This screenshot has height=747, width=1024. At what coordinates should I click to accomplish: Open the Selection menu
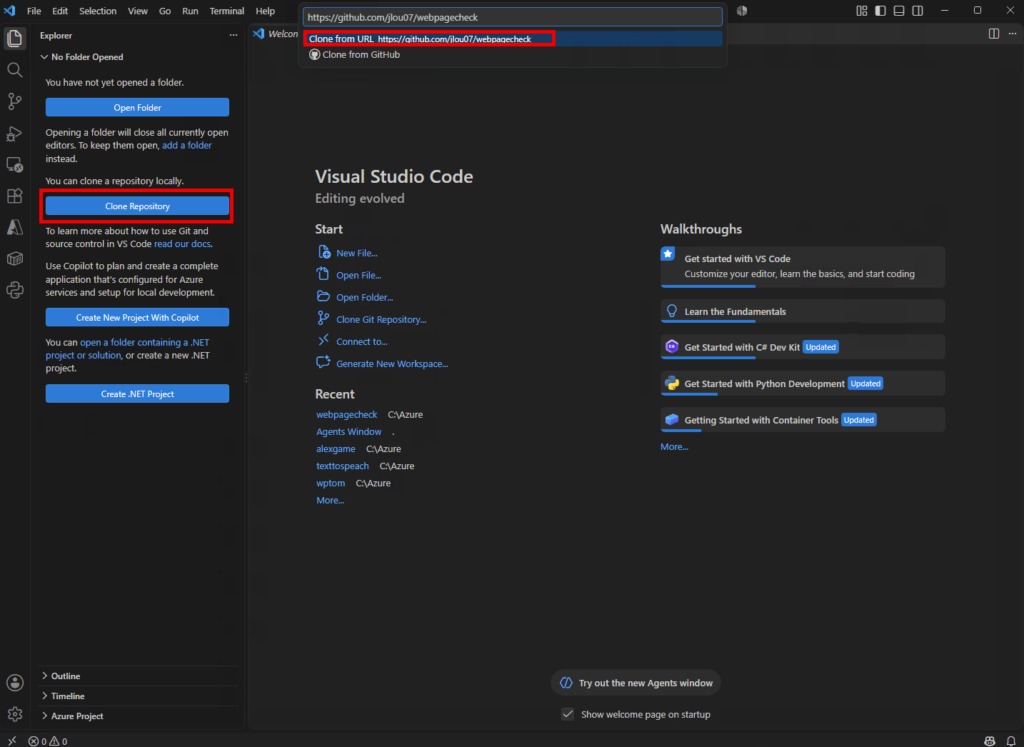click(x=98, y=11)
